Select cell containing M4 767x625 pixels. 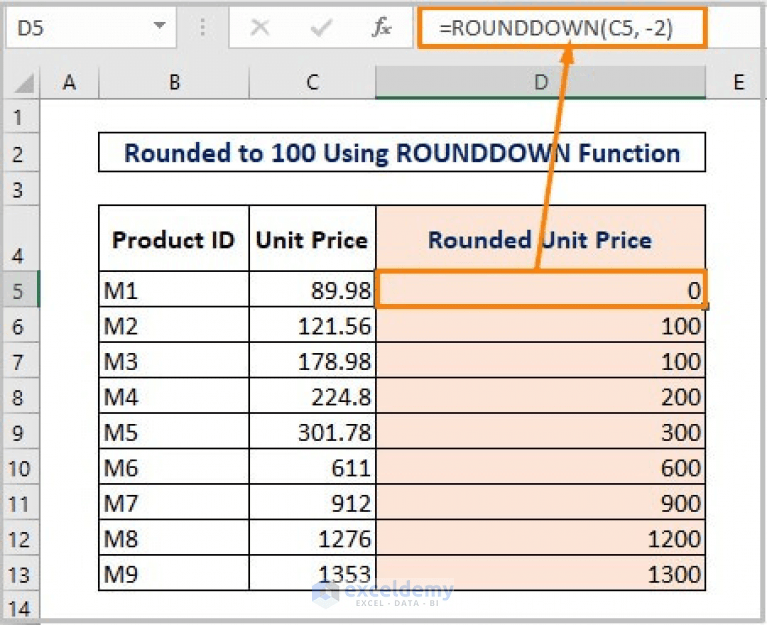click(174, 396)
